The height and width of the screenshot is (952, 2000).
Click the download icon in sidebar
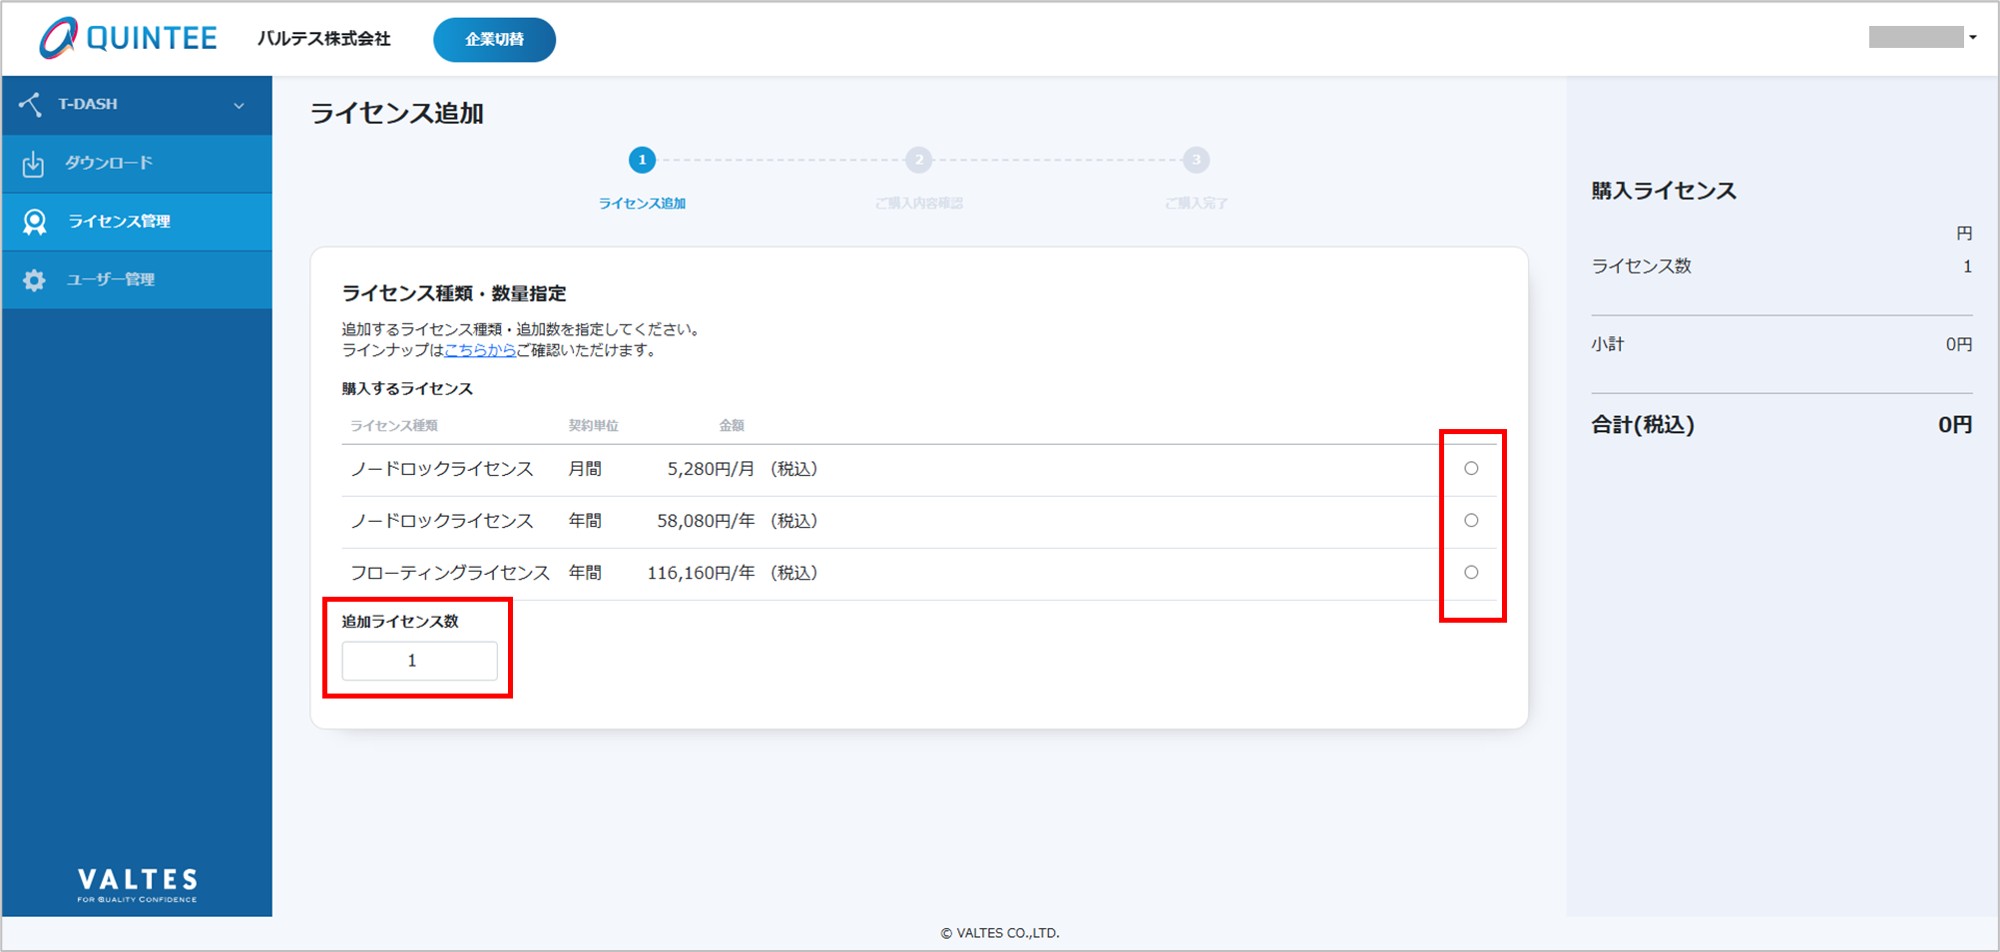pyautogui.click(x=33, y=163)
